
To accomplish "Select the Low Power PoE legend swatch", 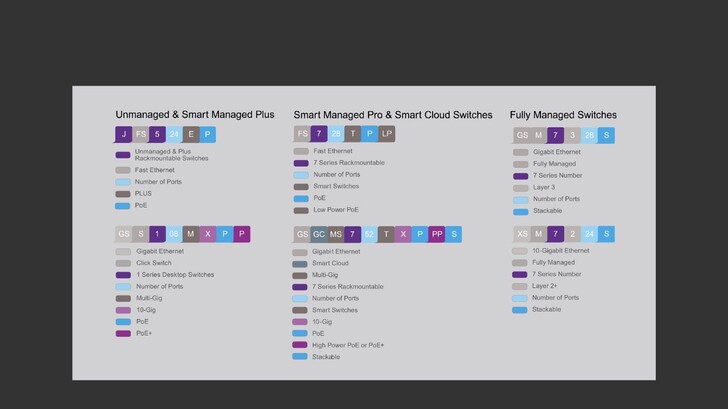I will [x=301, y=210].
